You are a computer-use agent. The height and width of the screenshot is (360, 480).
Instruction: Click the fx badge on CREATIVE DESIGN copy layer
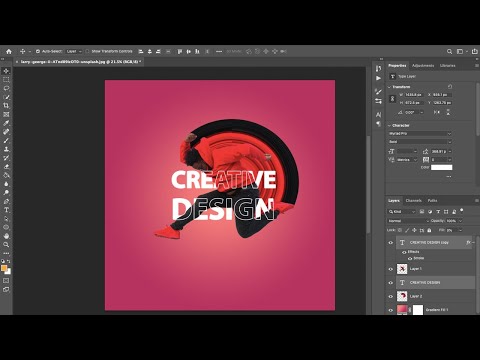[468, 242]
